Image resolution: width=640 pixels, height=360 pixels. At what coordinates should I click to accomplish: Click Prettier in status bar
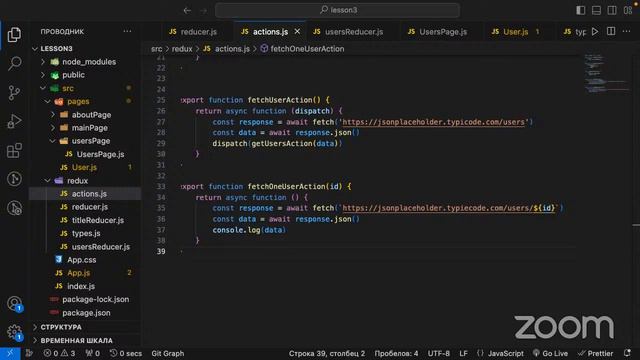tap(595, 353)
